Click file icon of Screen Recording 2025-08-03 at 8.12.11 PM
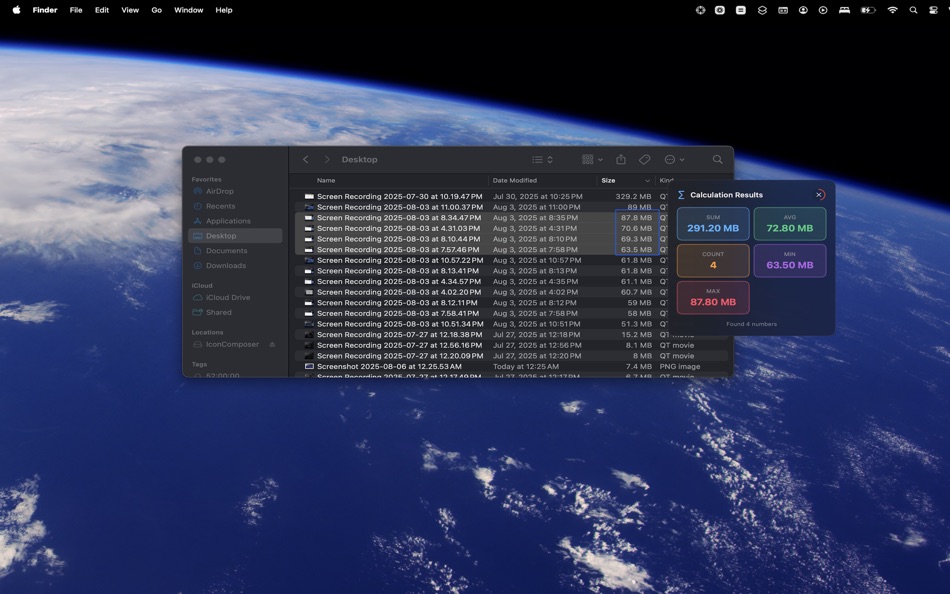 (x=309, y=302)
